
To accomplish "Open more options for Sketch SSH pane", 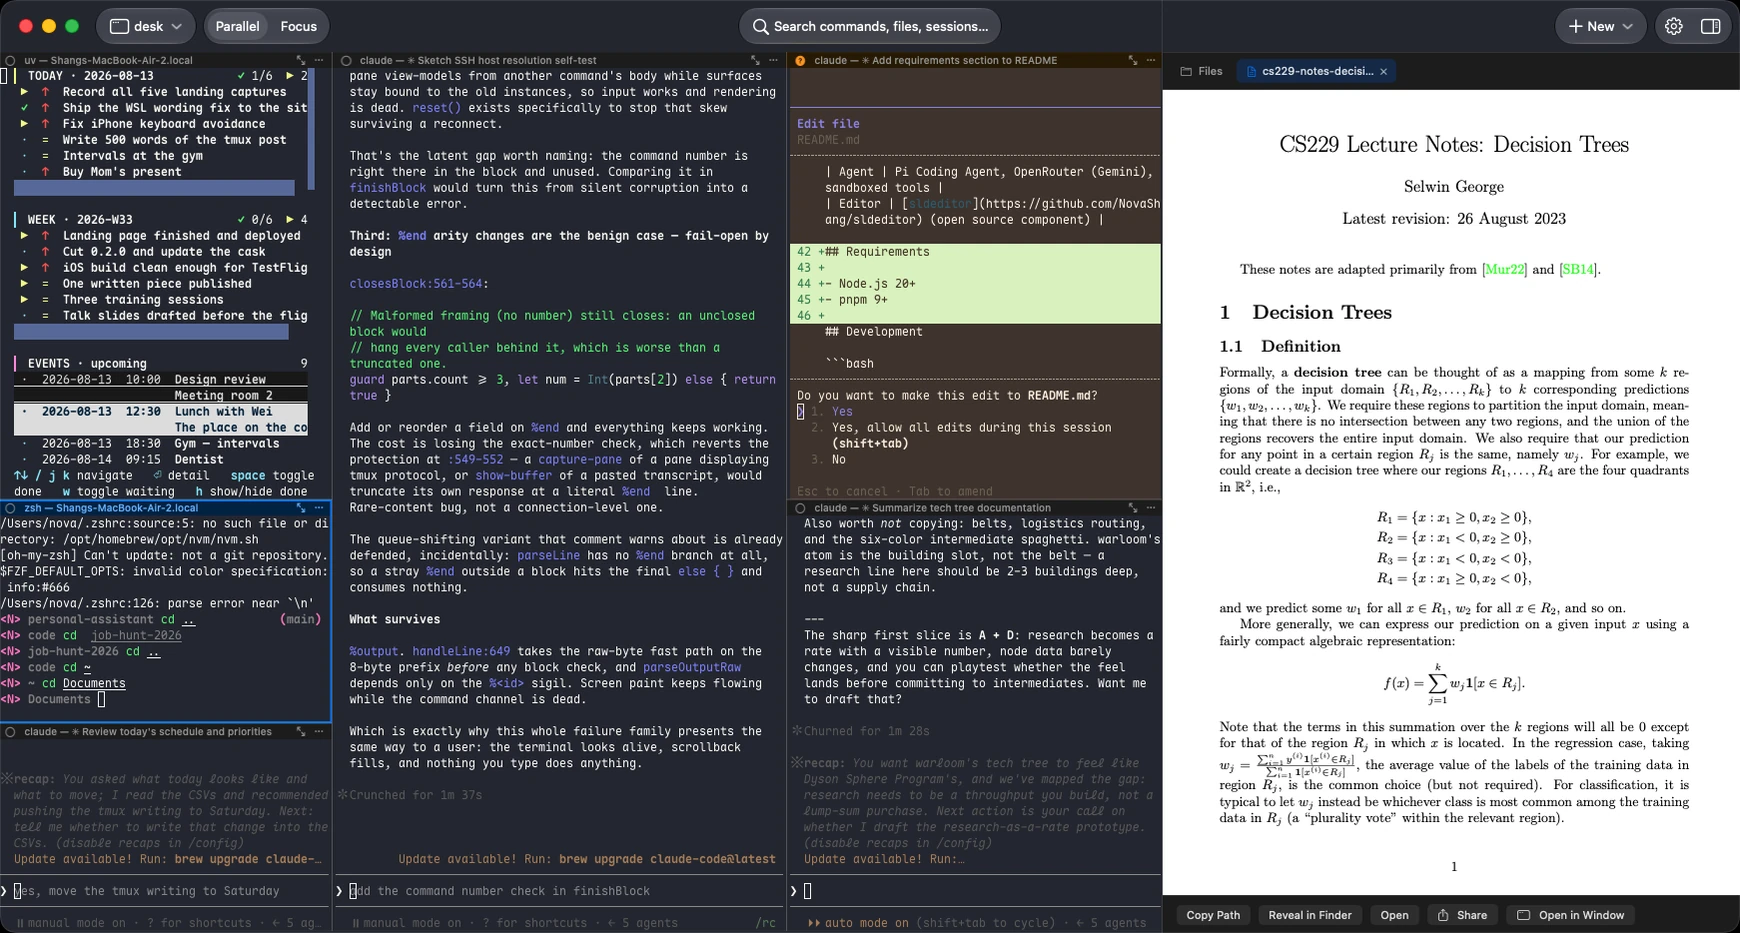I will pyautogui.click(x=773, y=60).
